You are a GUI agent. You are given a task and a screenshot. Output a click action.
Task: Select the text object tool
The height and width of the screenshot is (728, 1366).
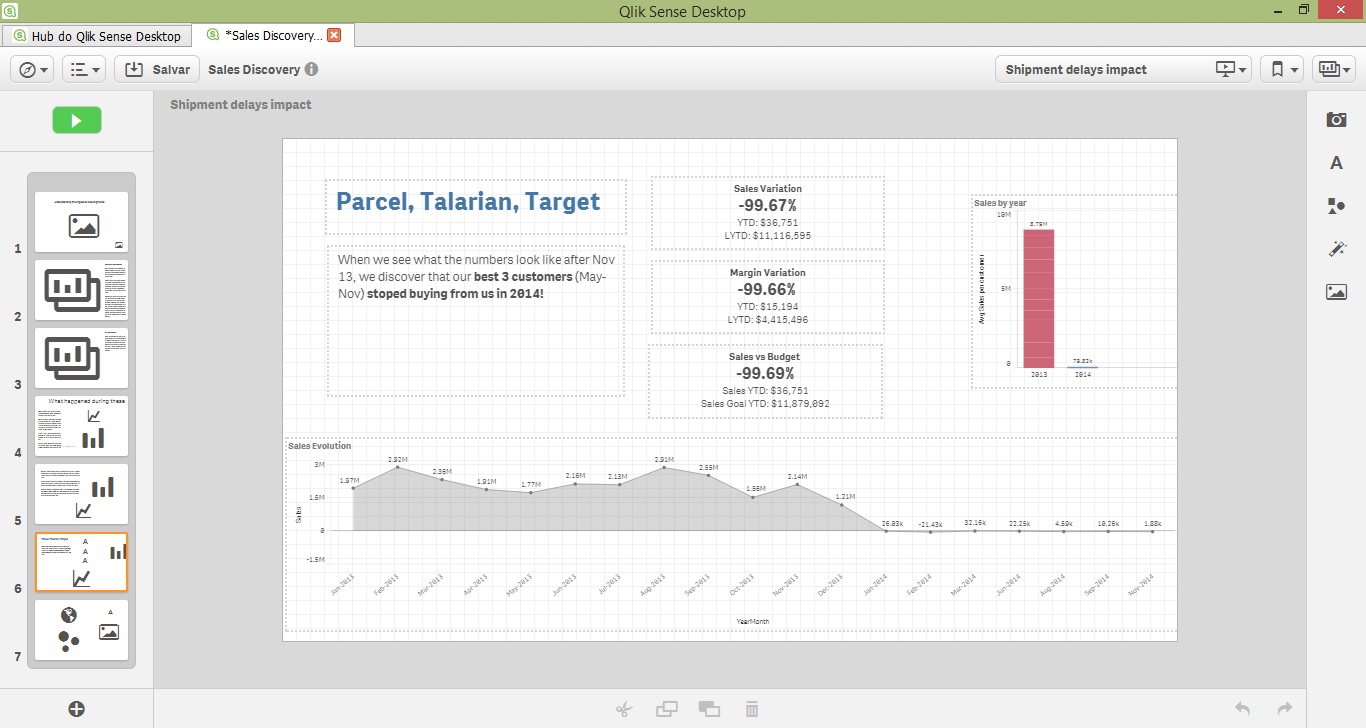click(1336, 163)
